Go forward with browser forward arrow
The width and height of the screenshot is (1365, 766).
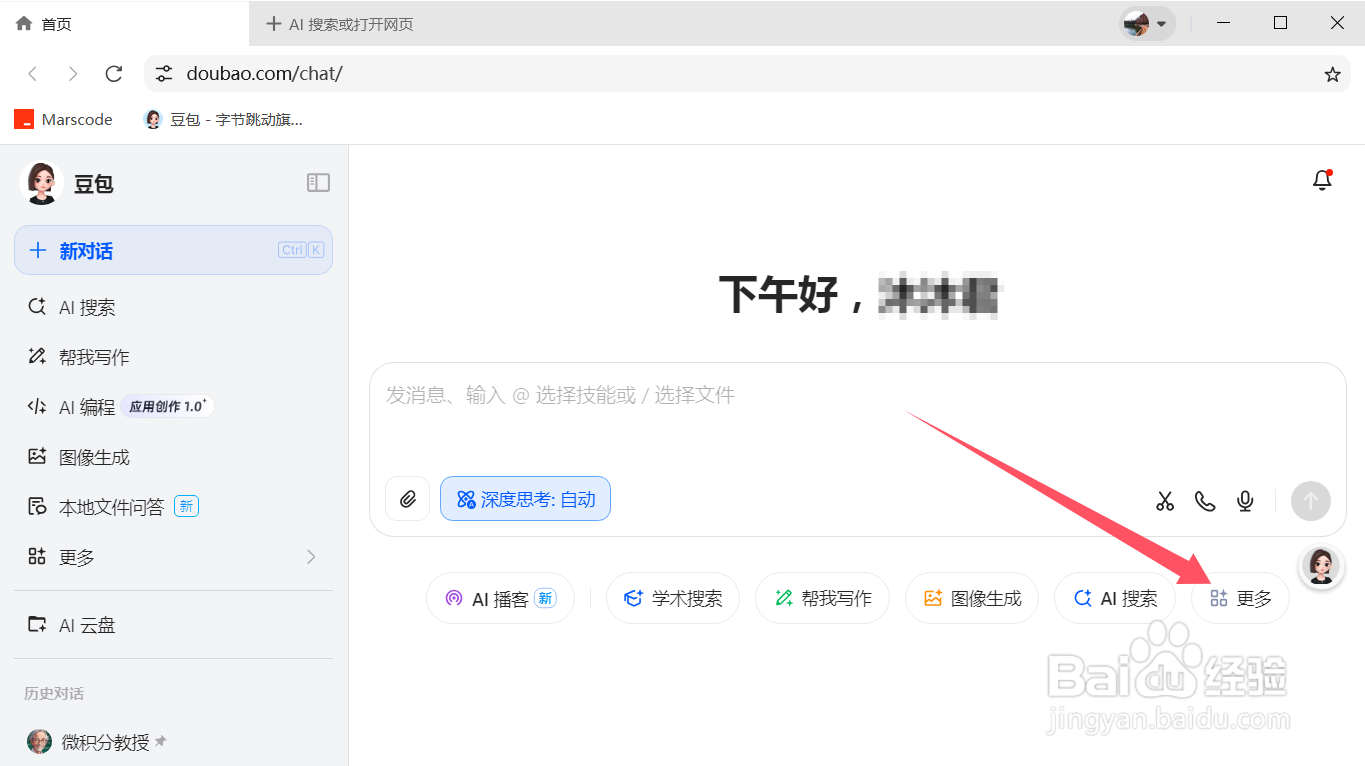pyautogui.click(x=73, y=74)
